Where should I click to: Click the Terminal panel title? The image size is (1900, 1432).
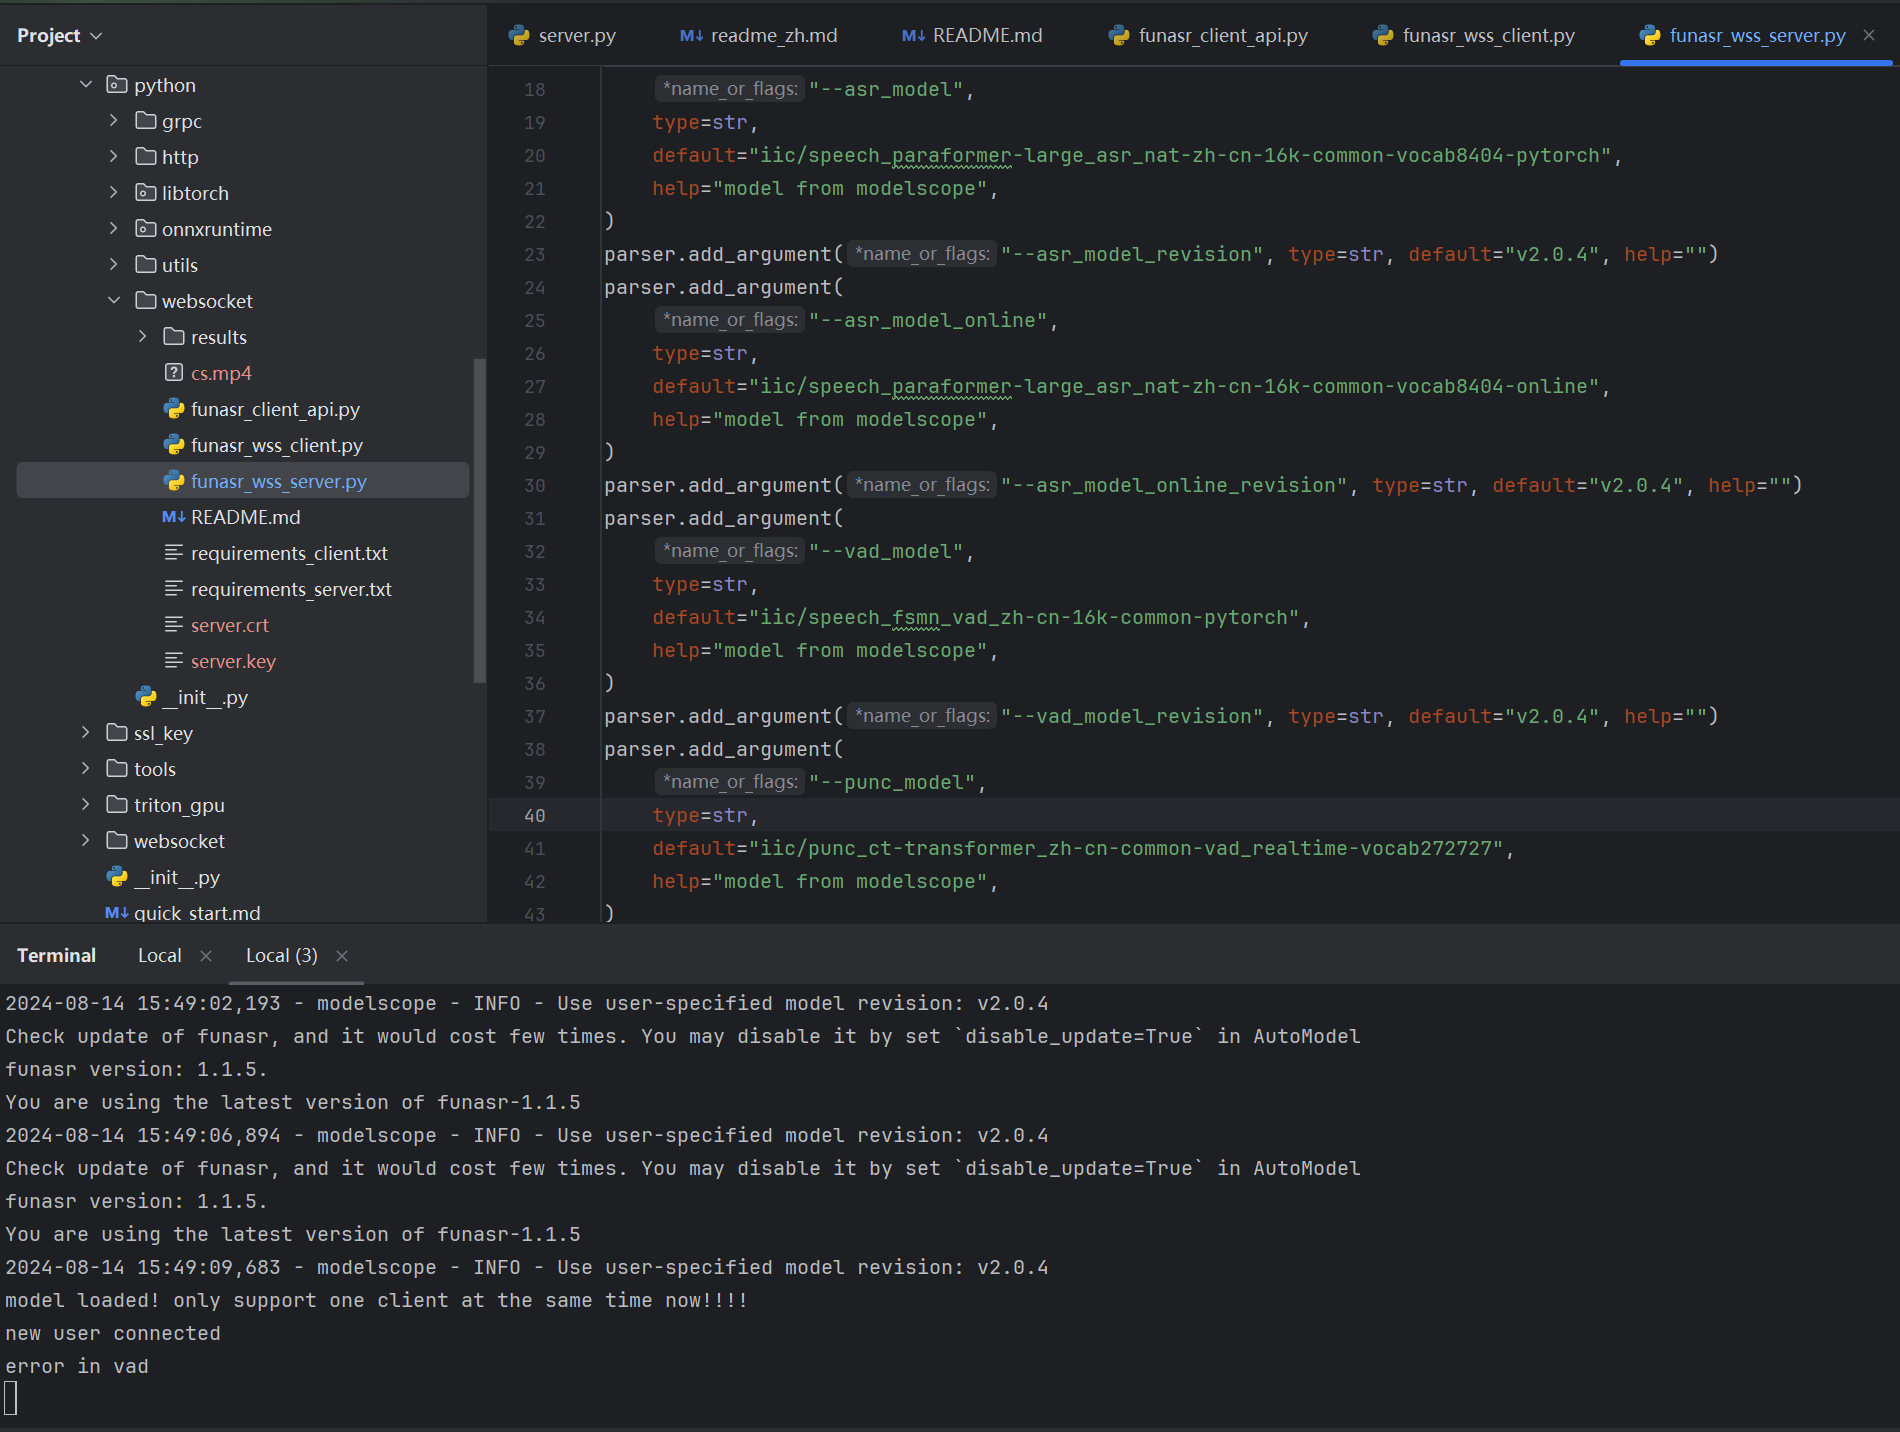[x=56, y=955]
